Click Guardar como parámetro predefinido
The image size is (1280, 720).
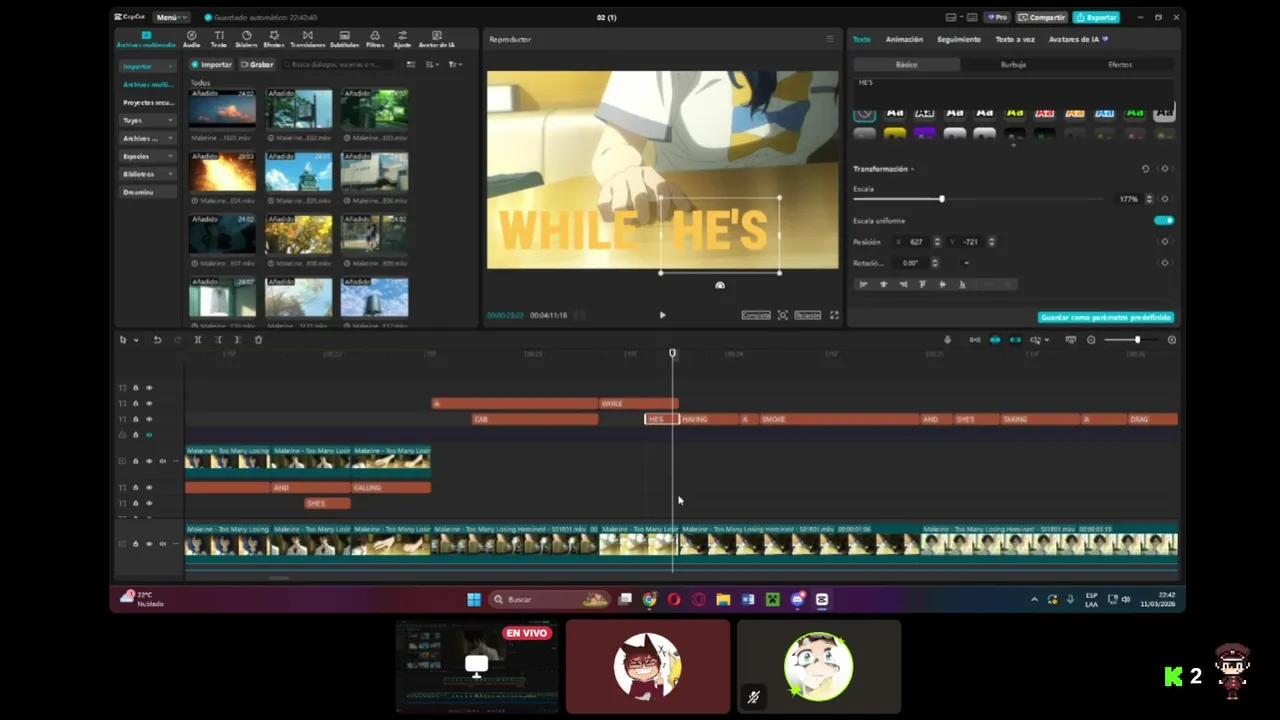(x=1106, y=317)
